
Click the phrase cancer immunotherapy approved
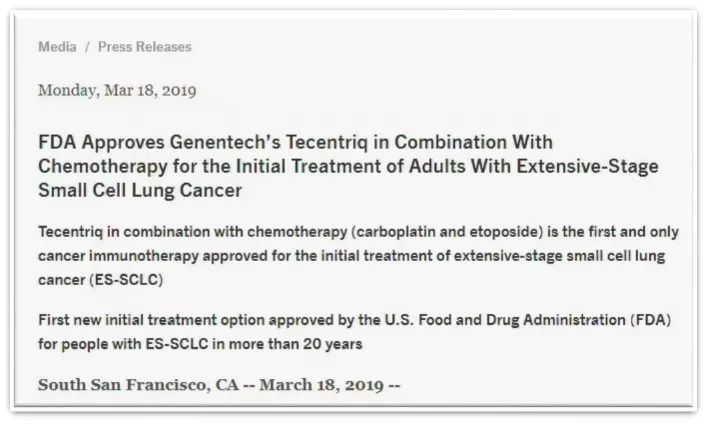point(134,254)
